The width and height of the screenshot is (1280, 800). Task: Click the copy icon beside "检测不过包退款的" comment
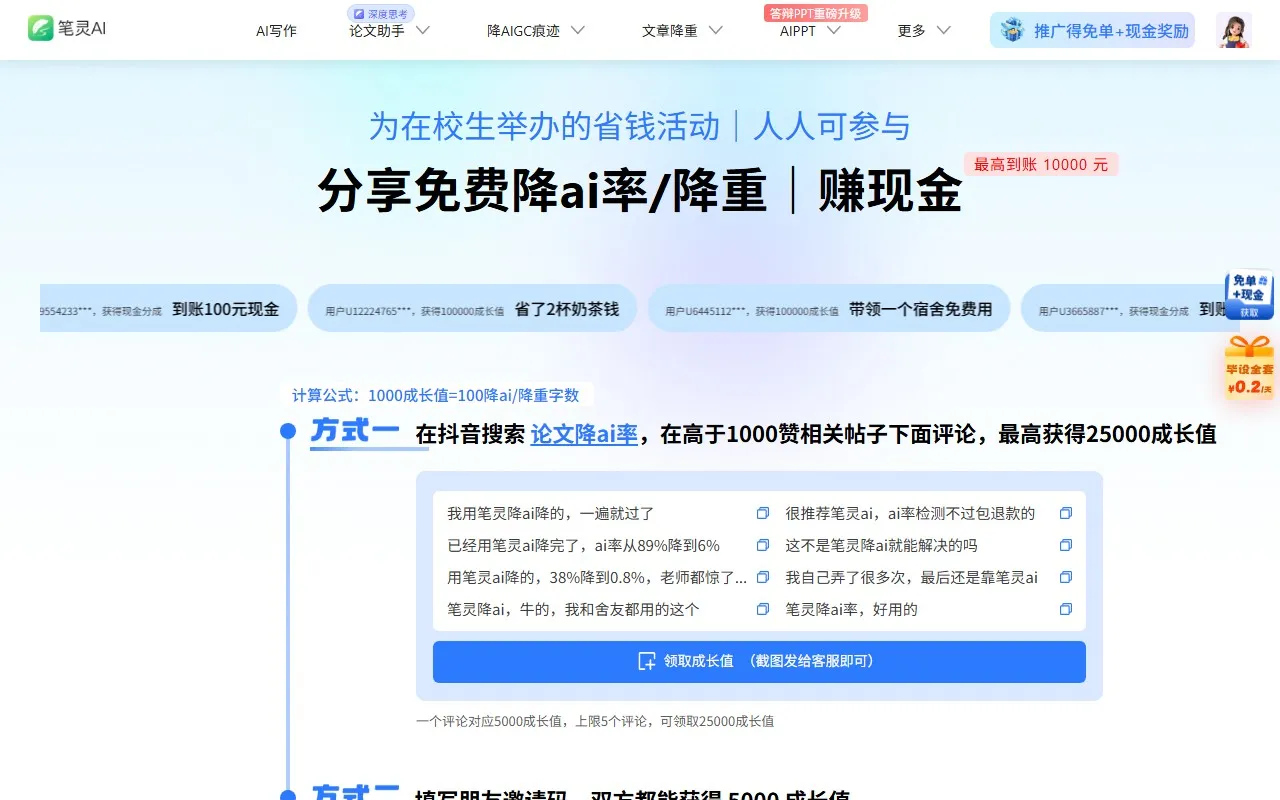click(x=1065, y=512)
